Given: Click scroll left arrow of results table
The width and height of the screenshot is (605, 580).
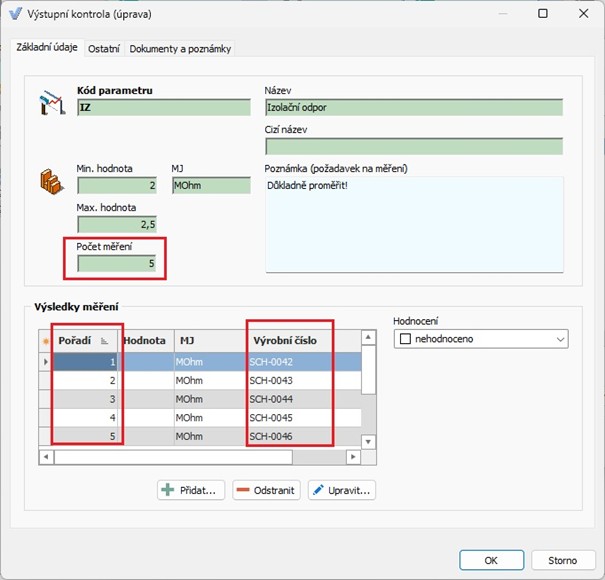Looking at the screenshot, I should 46,457.
